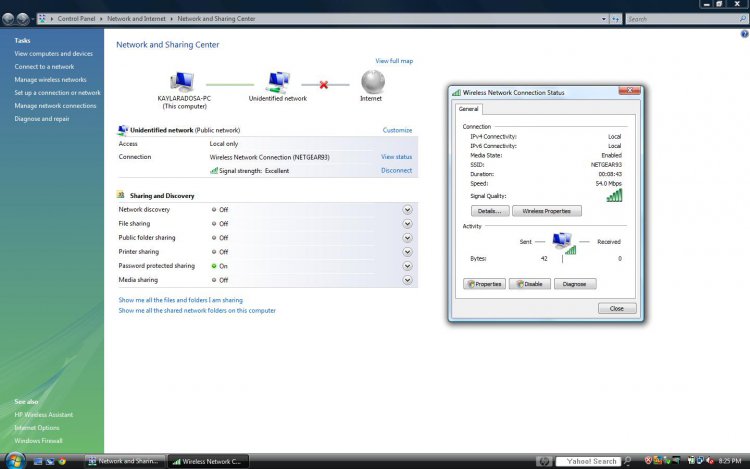Open Set up a connection or network

click(57, 93)
